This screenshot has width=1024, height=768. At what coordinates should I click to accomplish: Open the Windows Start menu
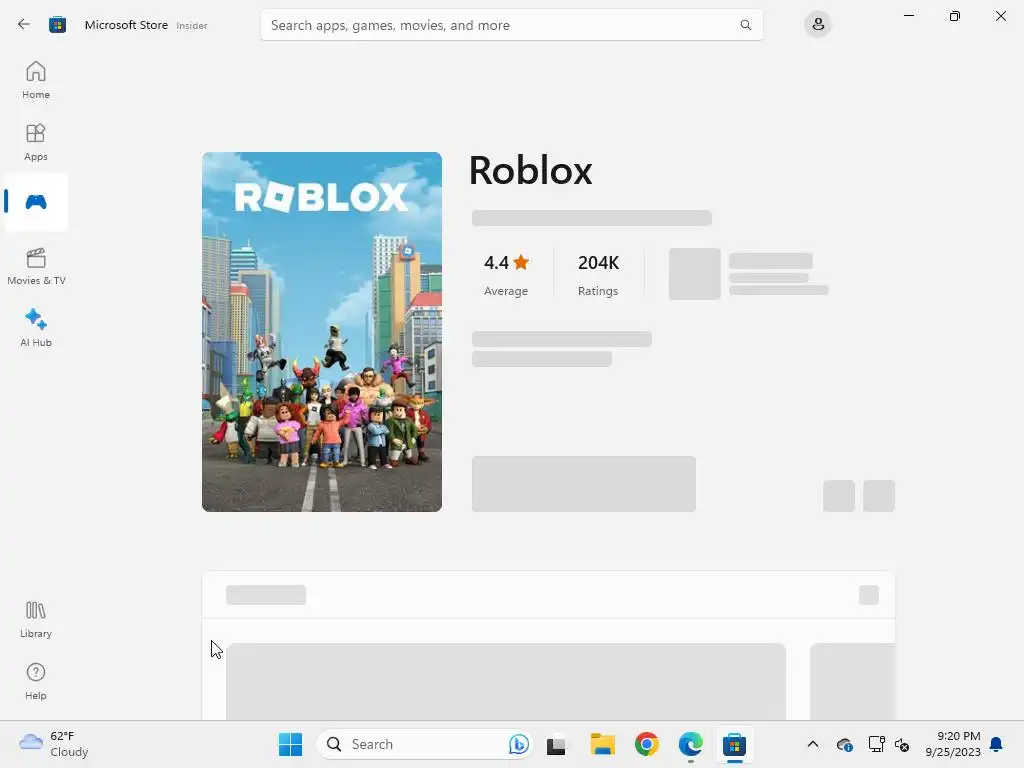coord(291,744)
